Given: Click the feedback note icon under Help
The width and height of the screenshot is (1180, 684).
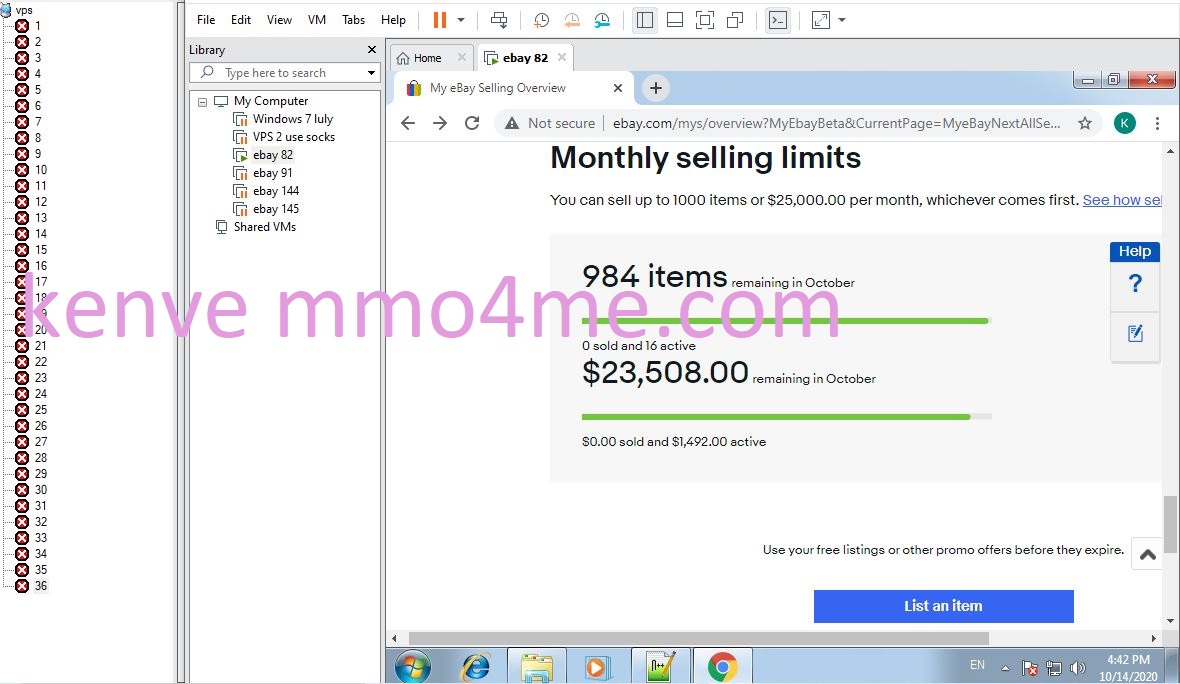Looking at the screenshot, I should [1135, 333].
